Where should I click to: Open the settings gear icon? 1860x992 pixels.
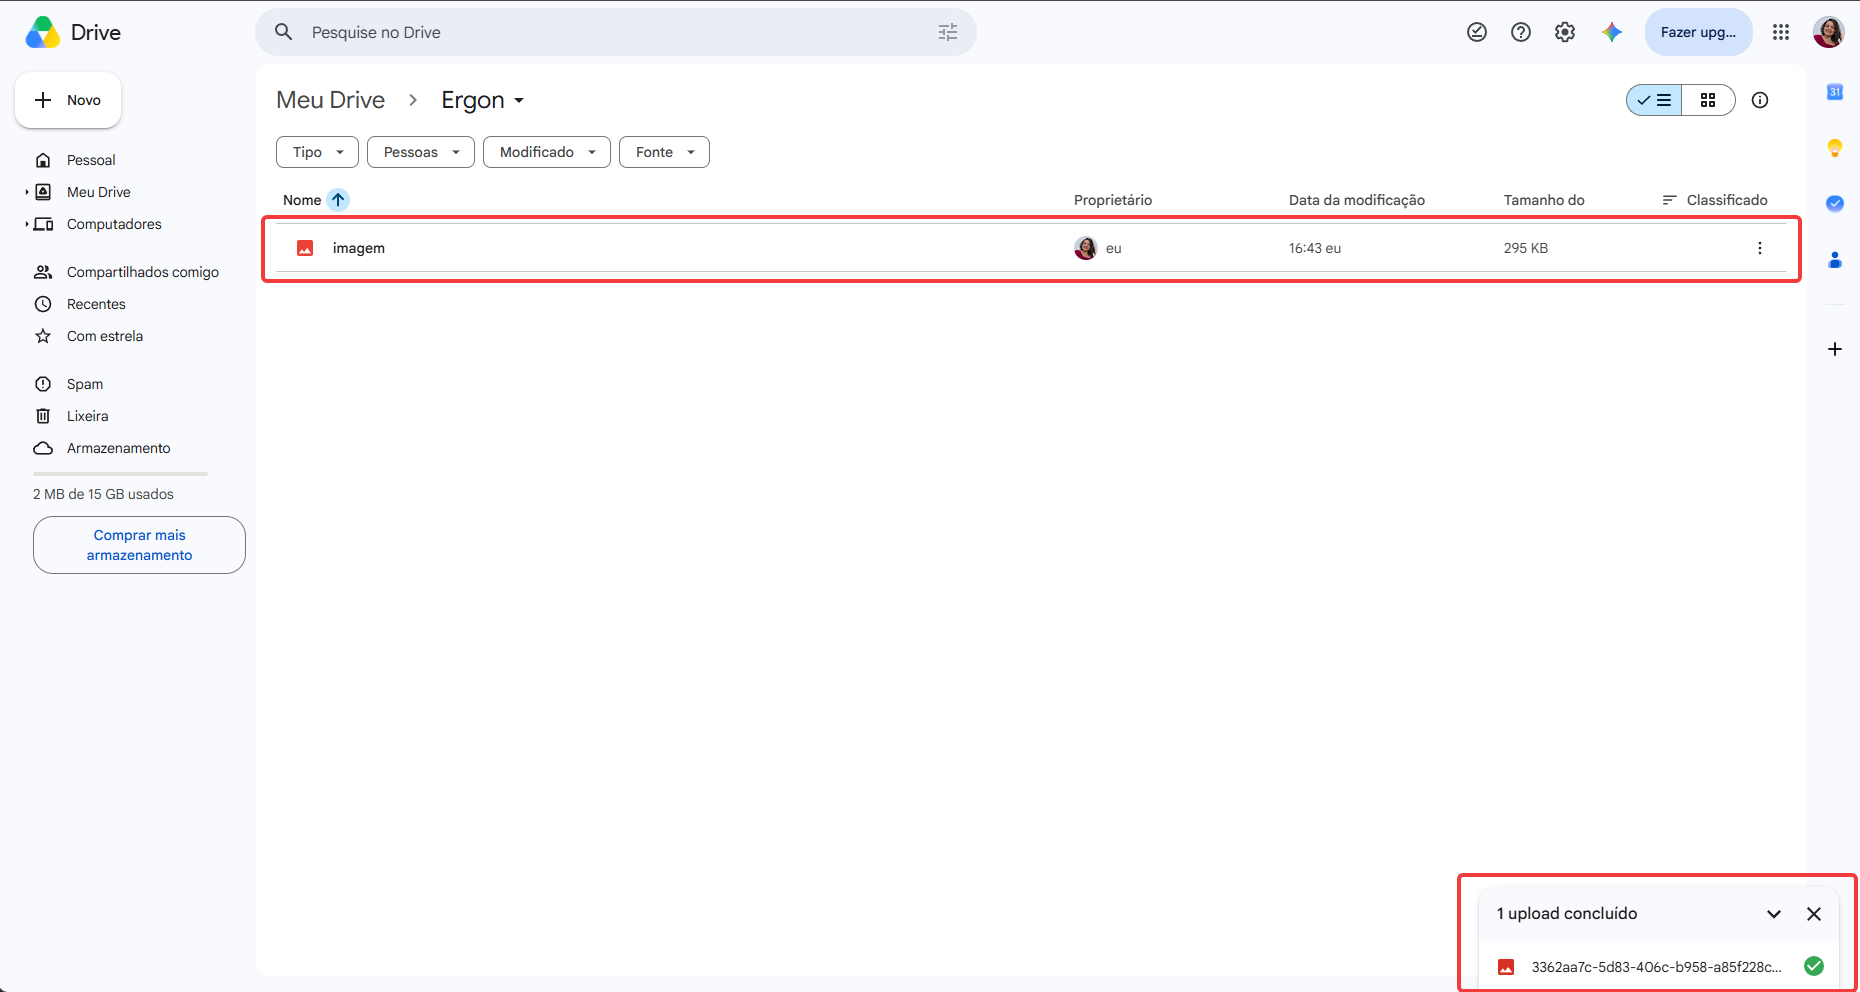coord(1565,32)
